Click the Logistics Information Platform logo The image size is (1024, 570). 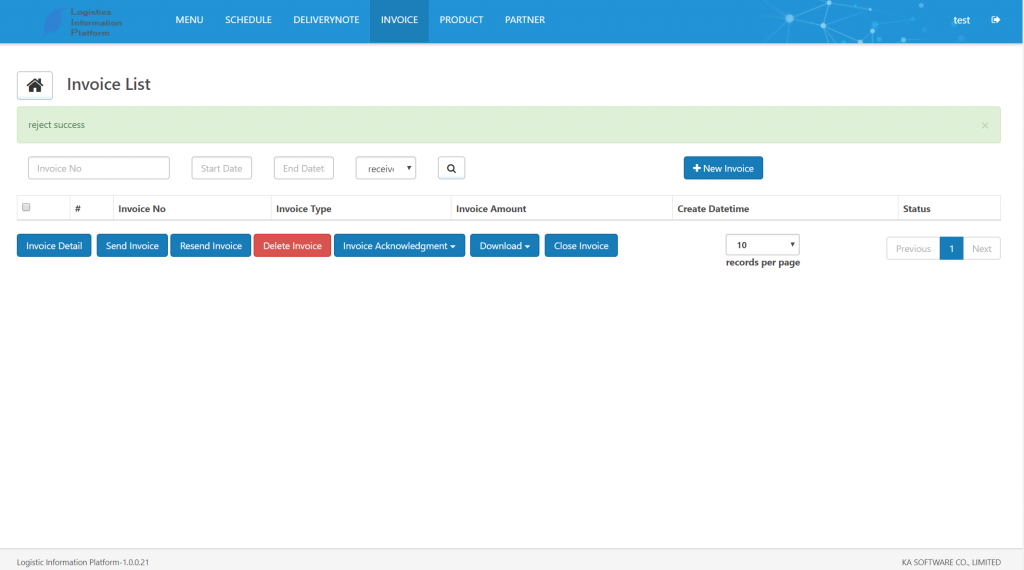pyautogui.click(x=82, y=22)
